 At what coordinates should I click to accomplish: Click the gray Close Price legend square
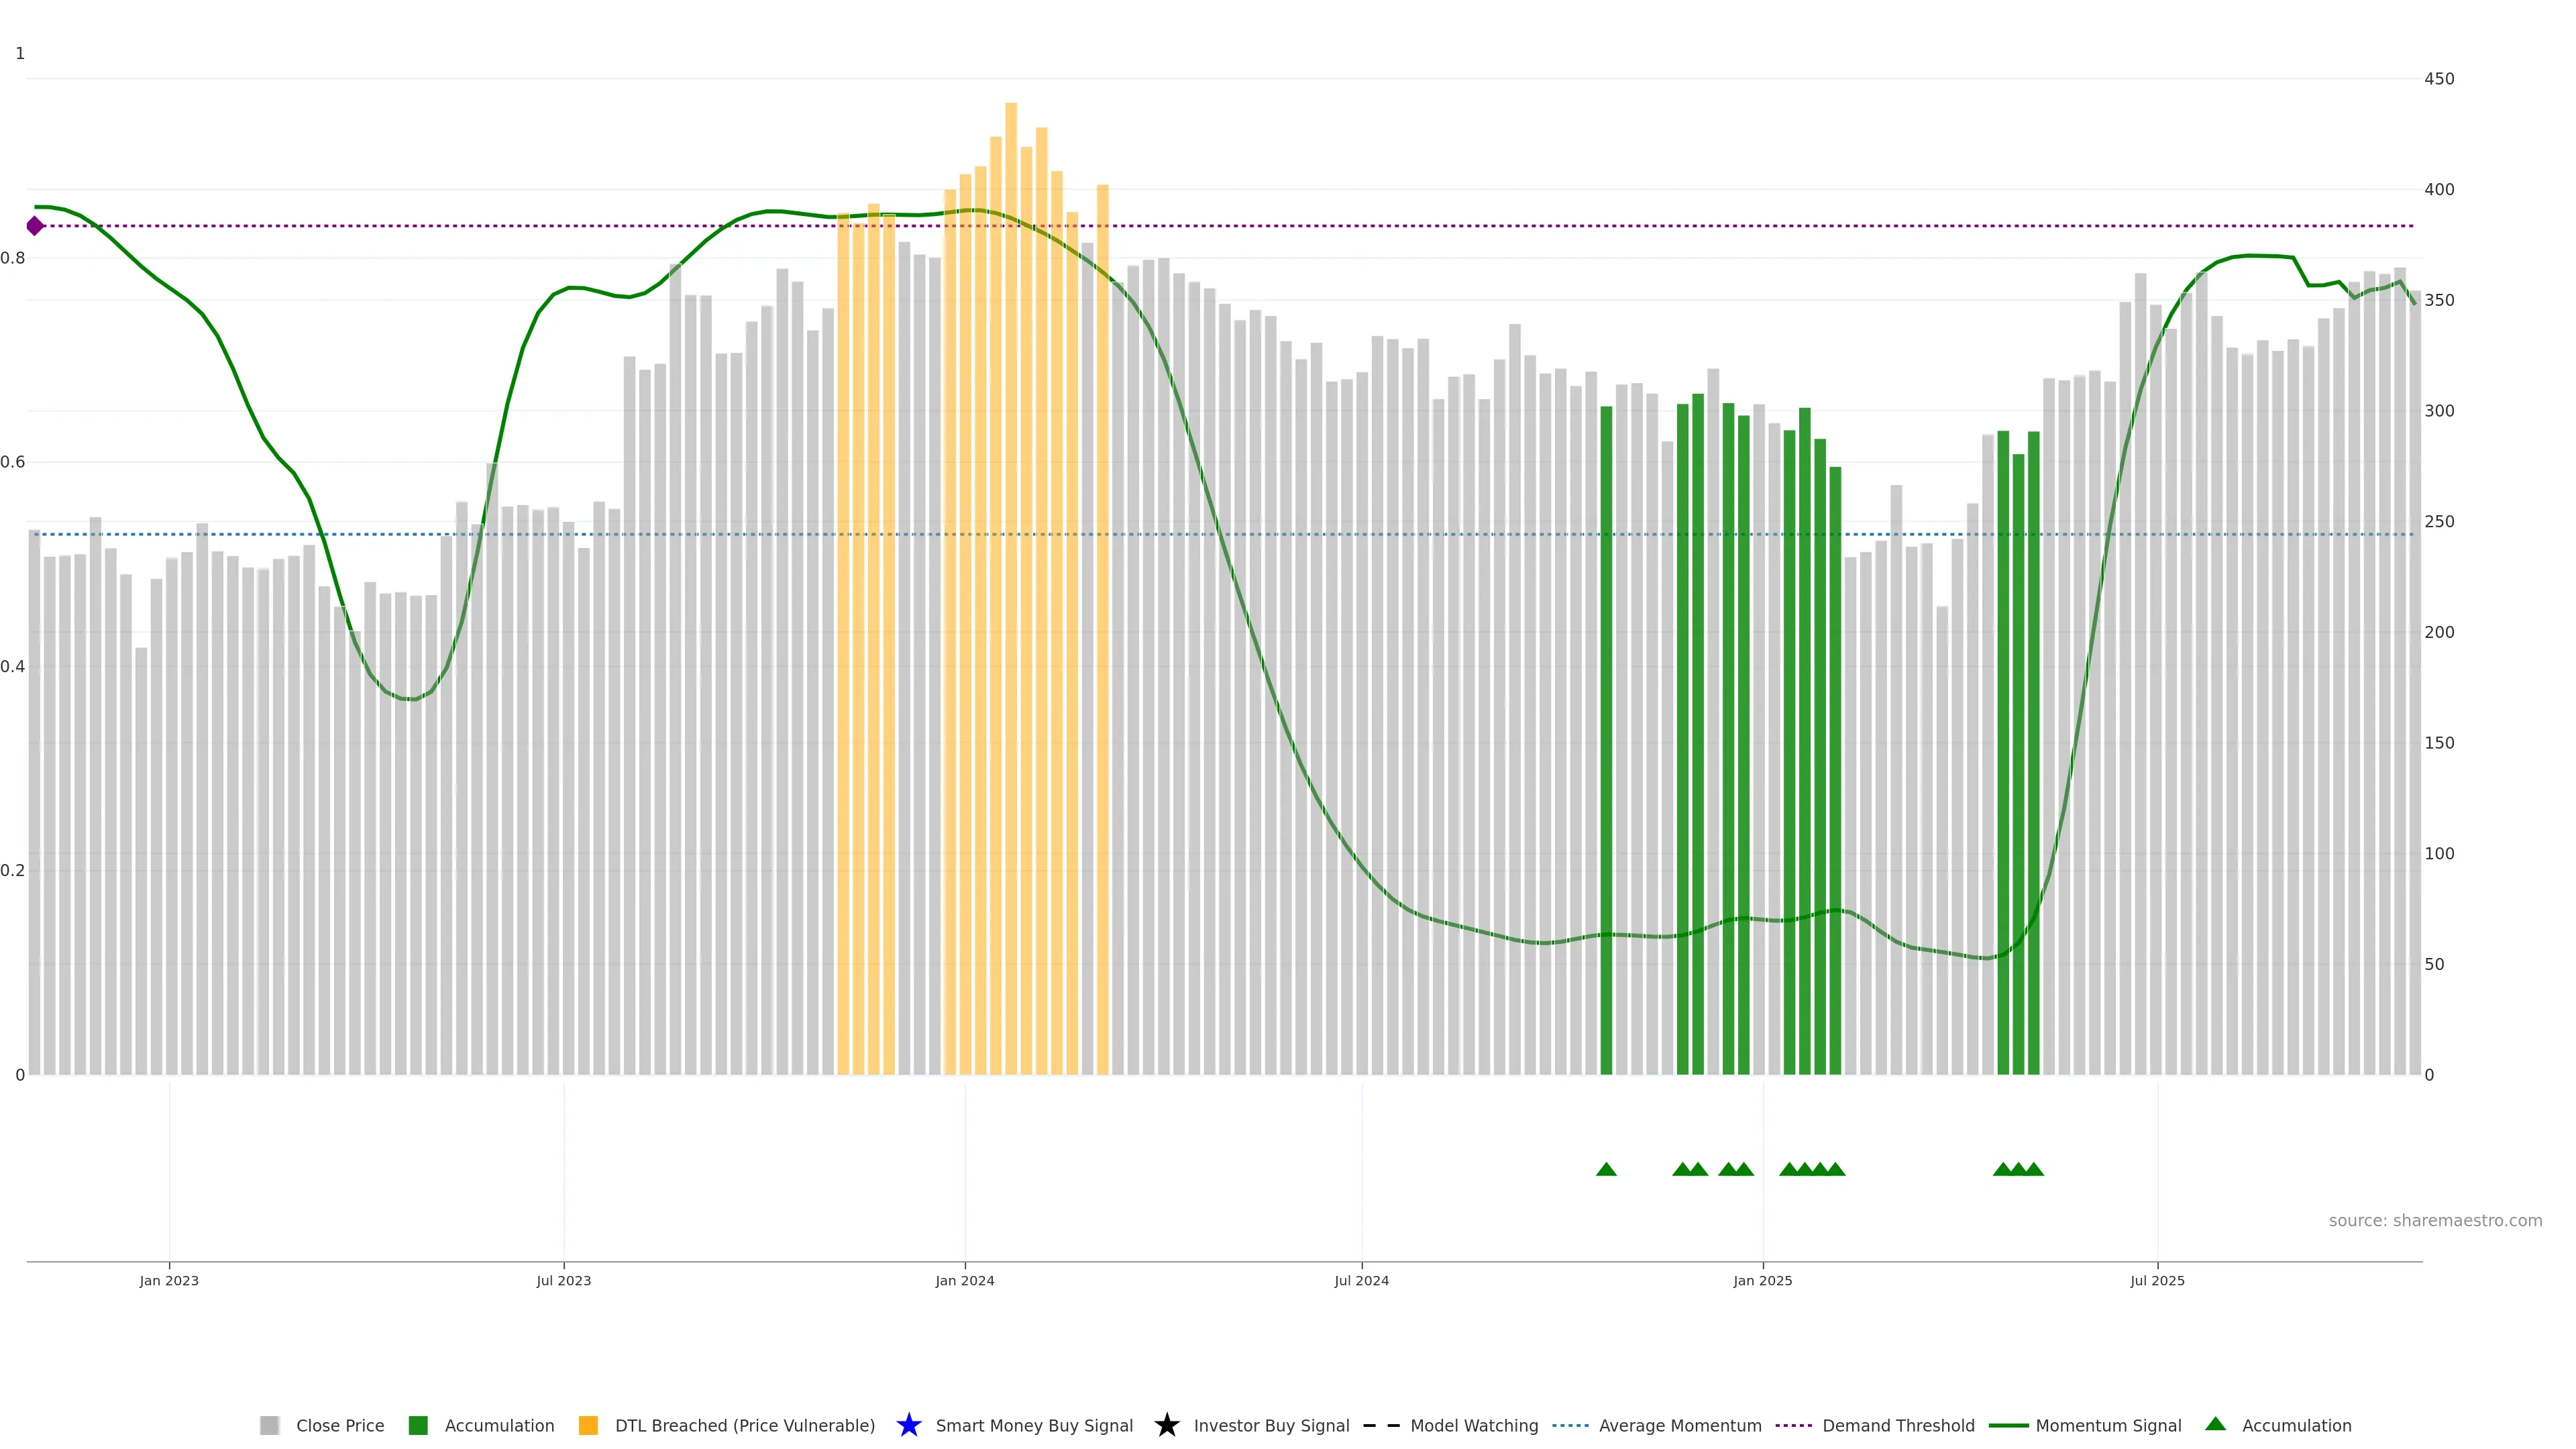click(269, 1425)
